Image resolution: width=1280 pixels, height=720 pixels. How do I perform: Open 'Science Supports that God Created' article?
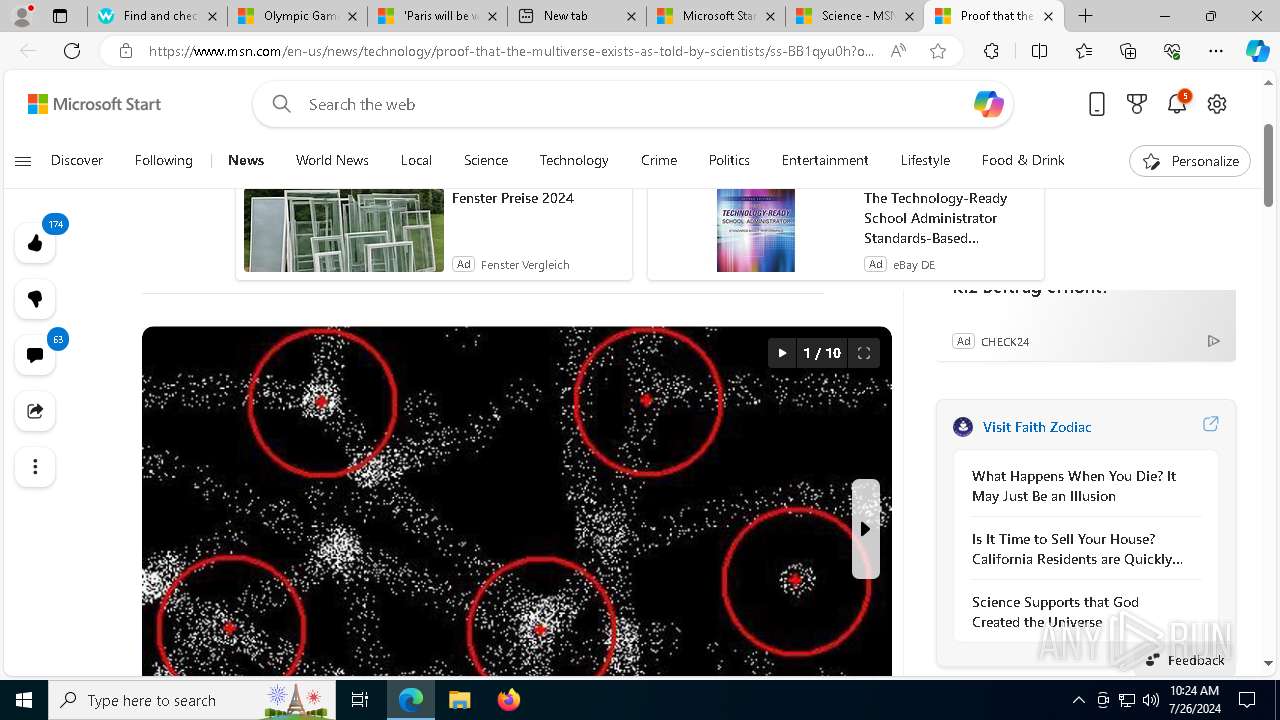1055,612
